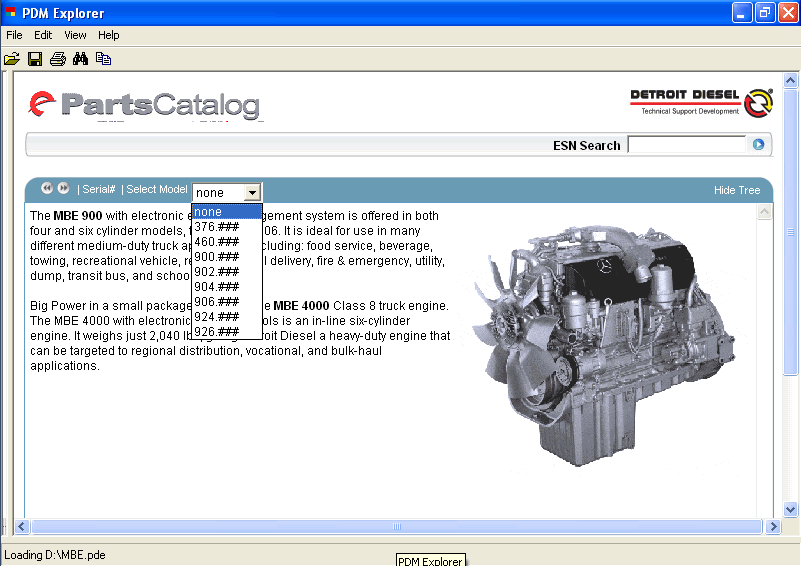Click the Print toolbar icon
Viewport: 801px width, 566px height.
pos(58,59)
